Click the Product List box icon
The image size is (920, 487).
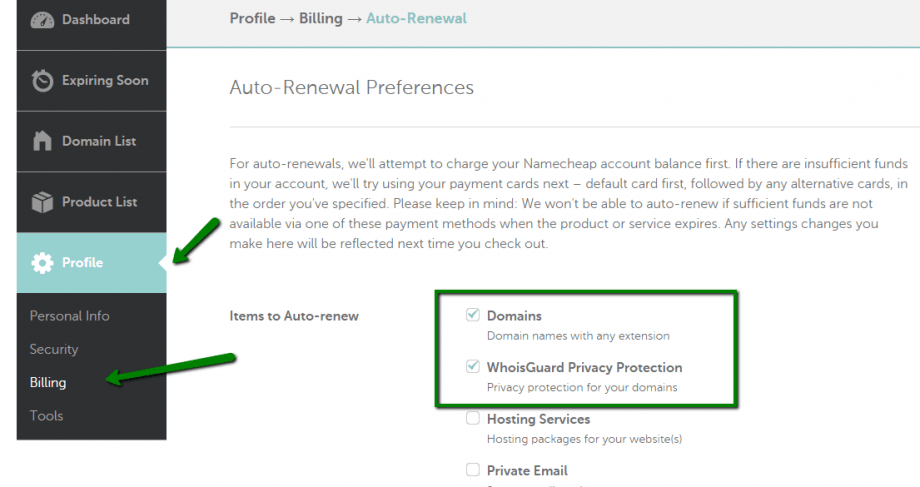pos(42,202)
